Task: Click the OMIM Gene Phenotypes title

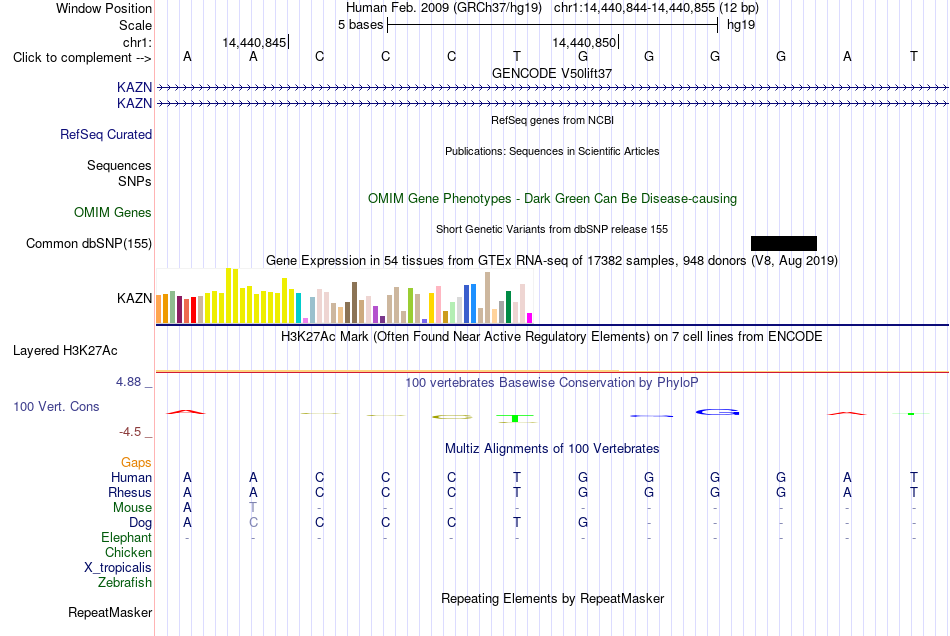Action: 552,199
